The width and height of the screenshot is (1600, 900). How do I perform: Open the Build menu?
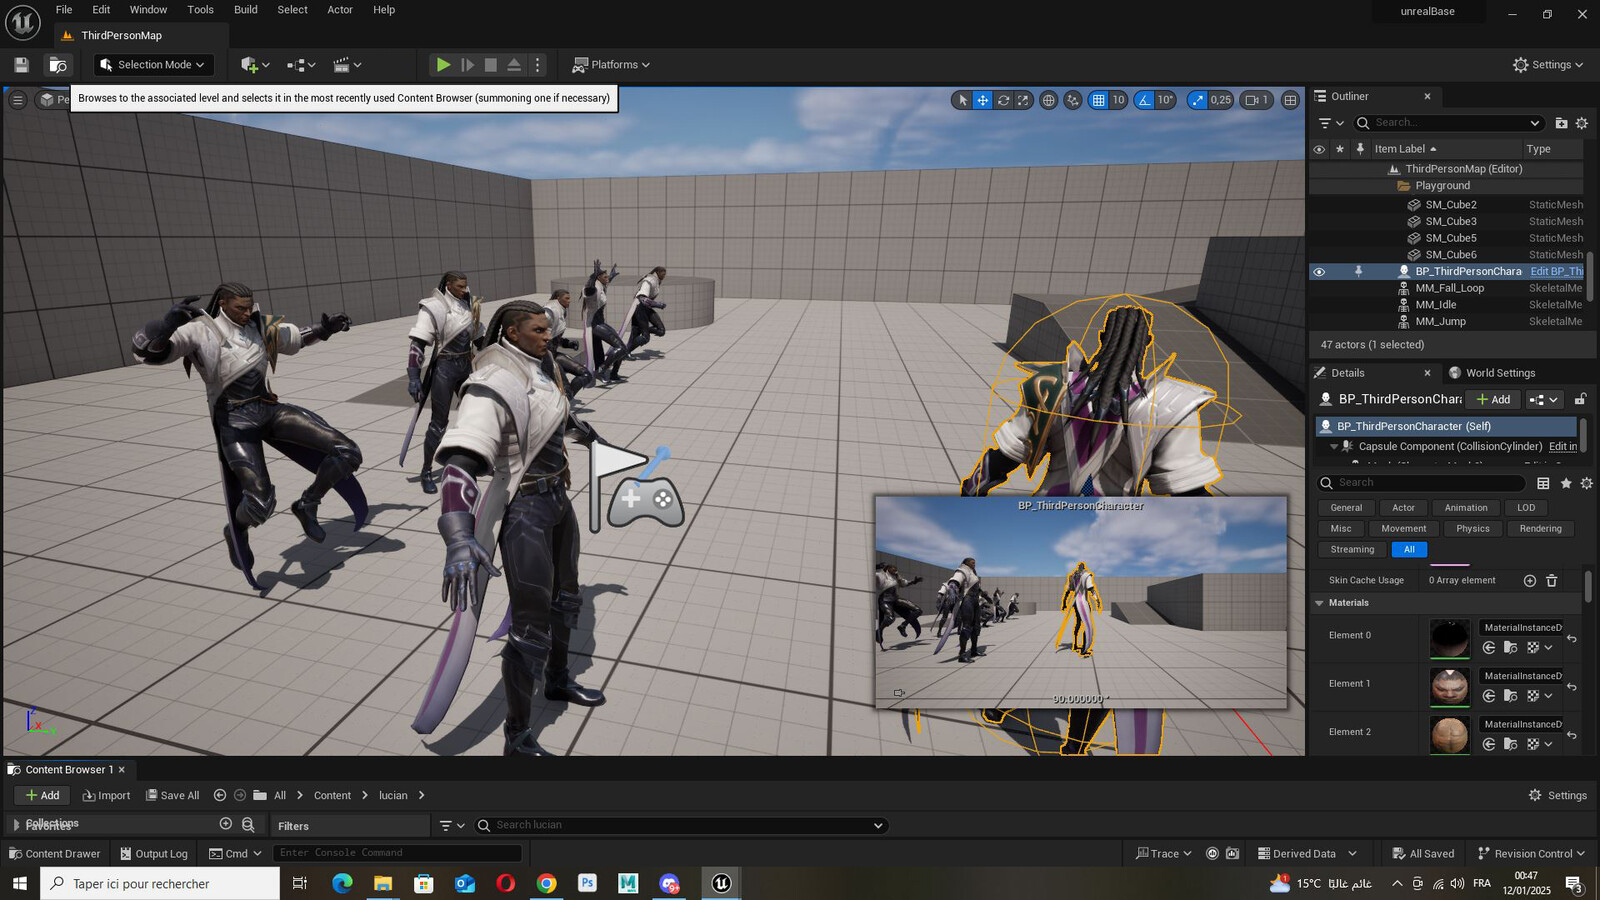pos(246,10)
